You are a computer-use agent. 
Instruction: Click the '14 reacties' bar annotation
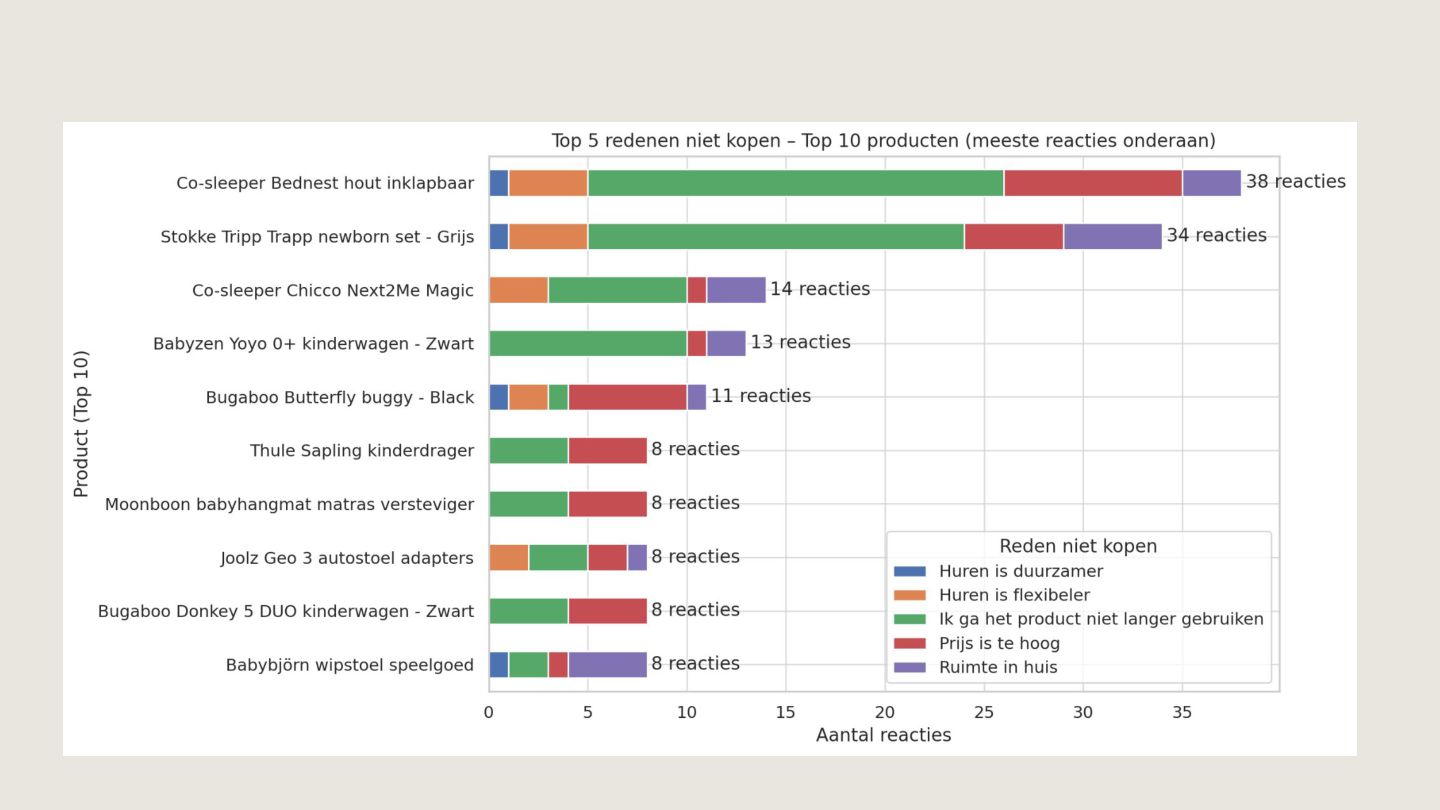820,289
